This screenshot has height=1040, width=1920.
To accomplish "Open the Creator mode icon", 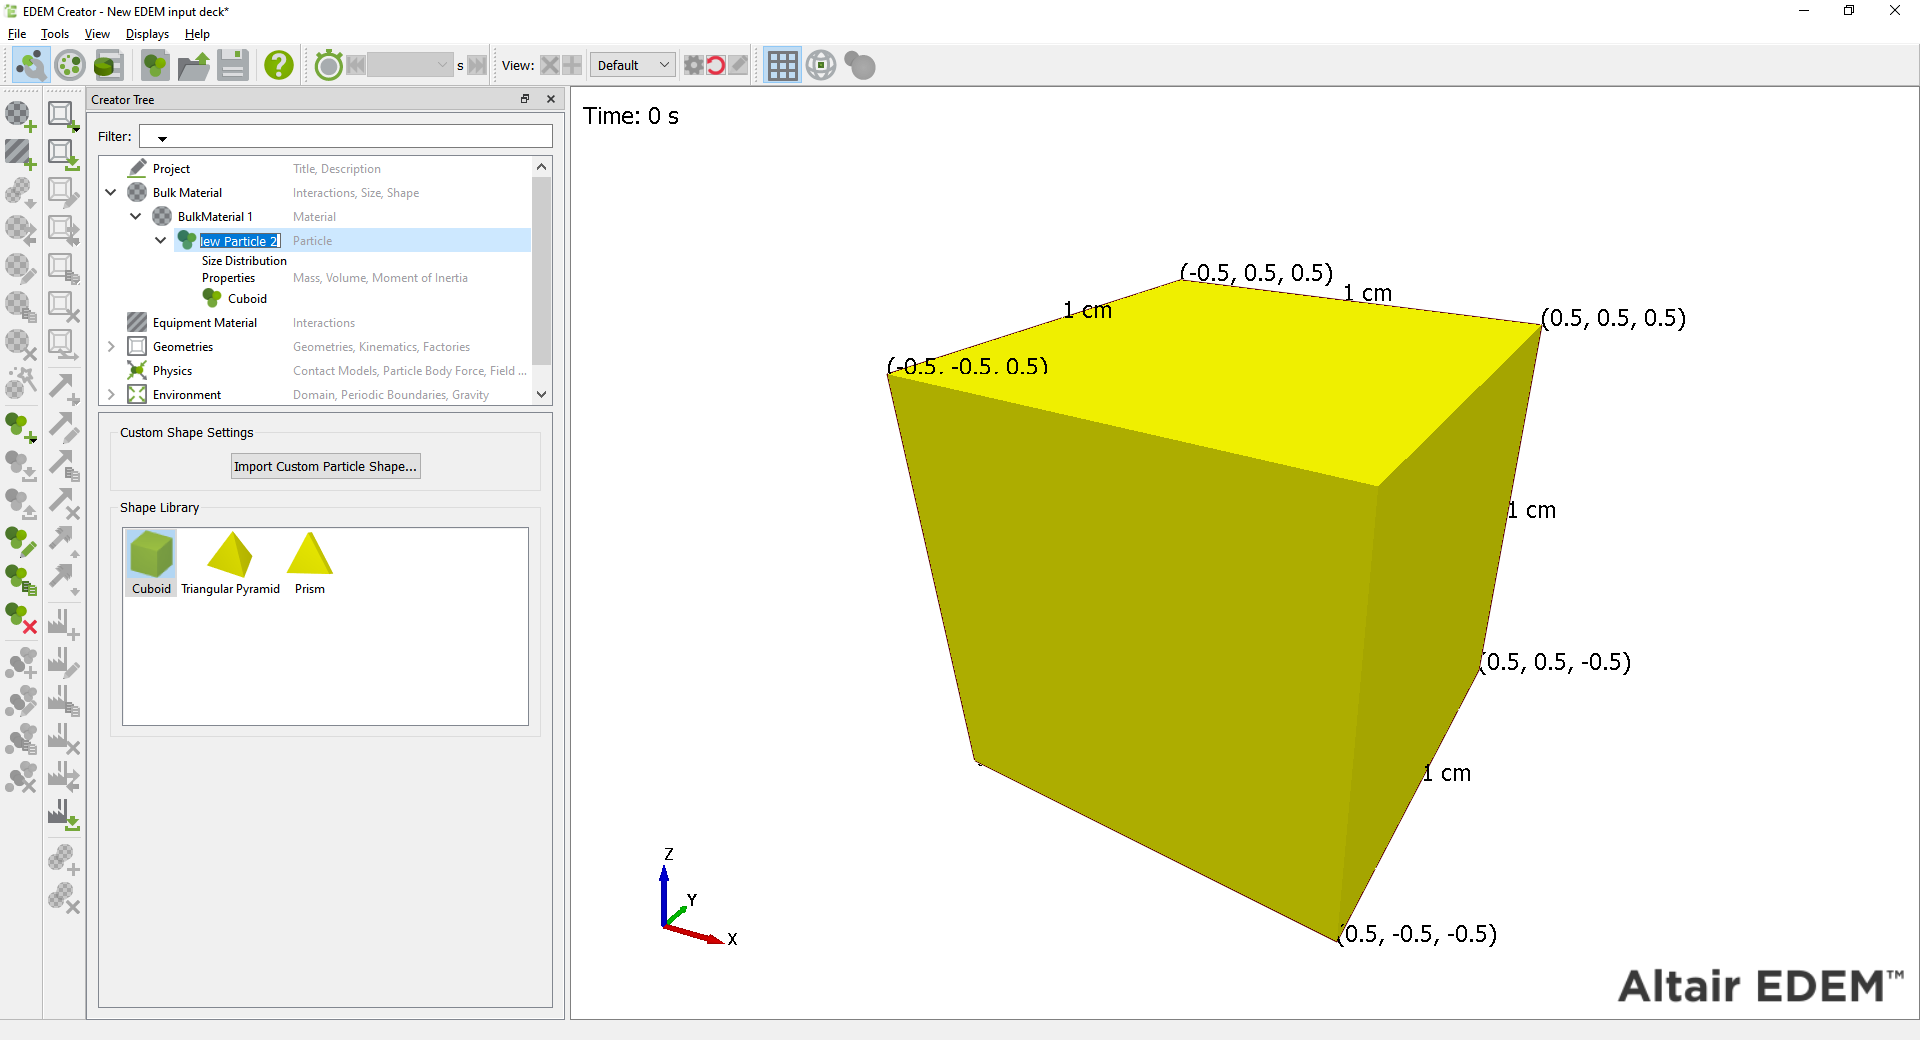I will tap(30, 66).
